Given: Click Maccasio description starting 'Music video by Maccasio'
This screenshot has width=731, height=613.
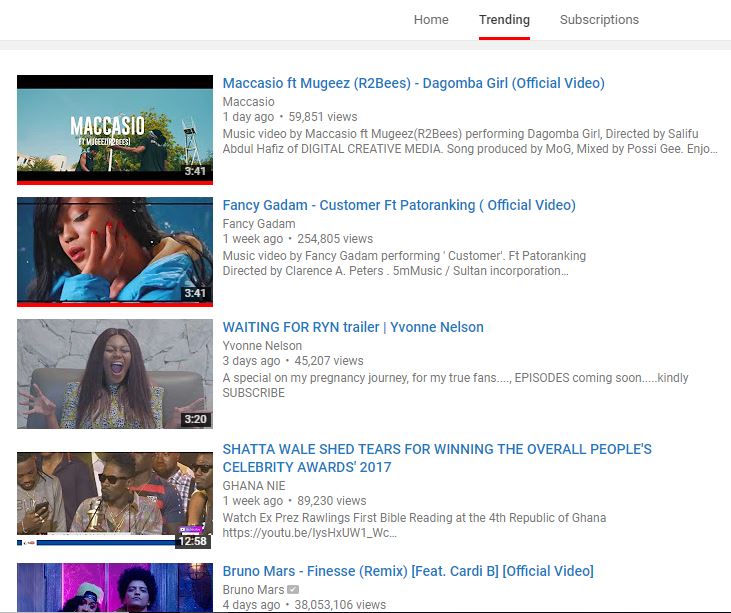Looking at the screenshot, I should [x=470, y=141].
